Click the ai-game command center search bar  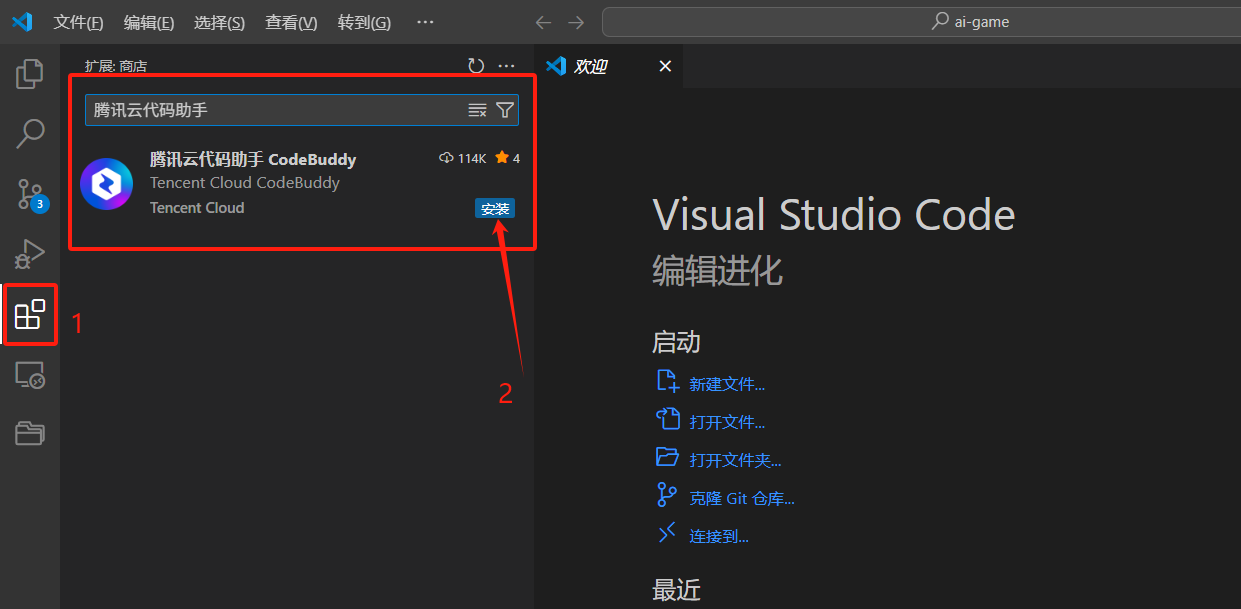tap(920, 22)
